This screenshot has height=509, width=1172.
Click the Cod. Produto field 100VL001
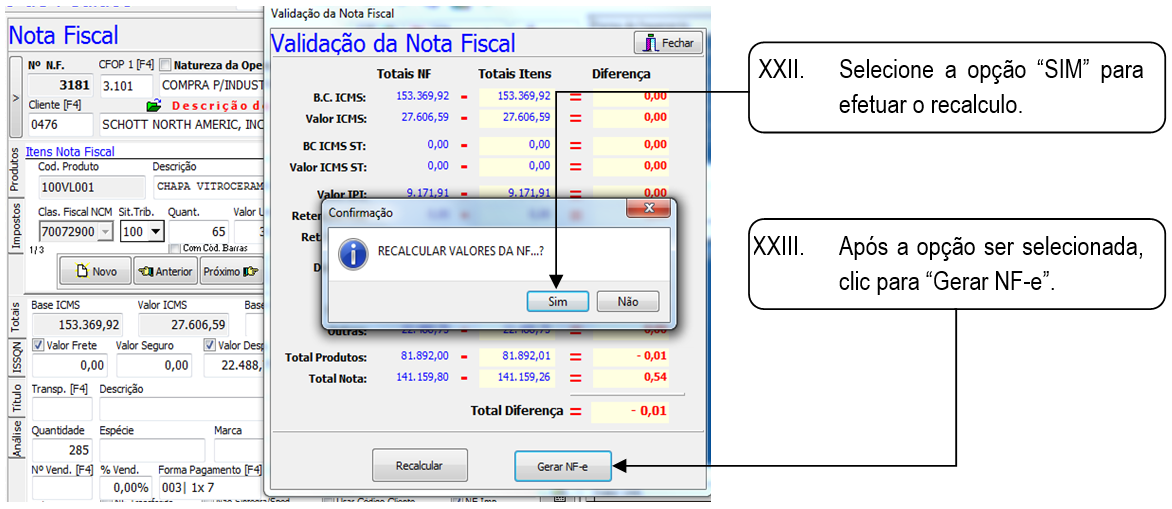(91, 187)
